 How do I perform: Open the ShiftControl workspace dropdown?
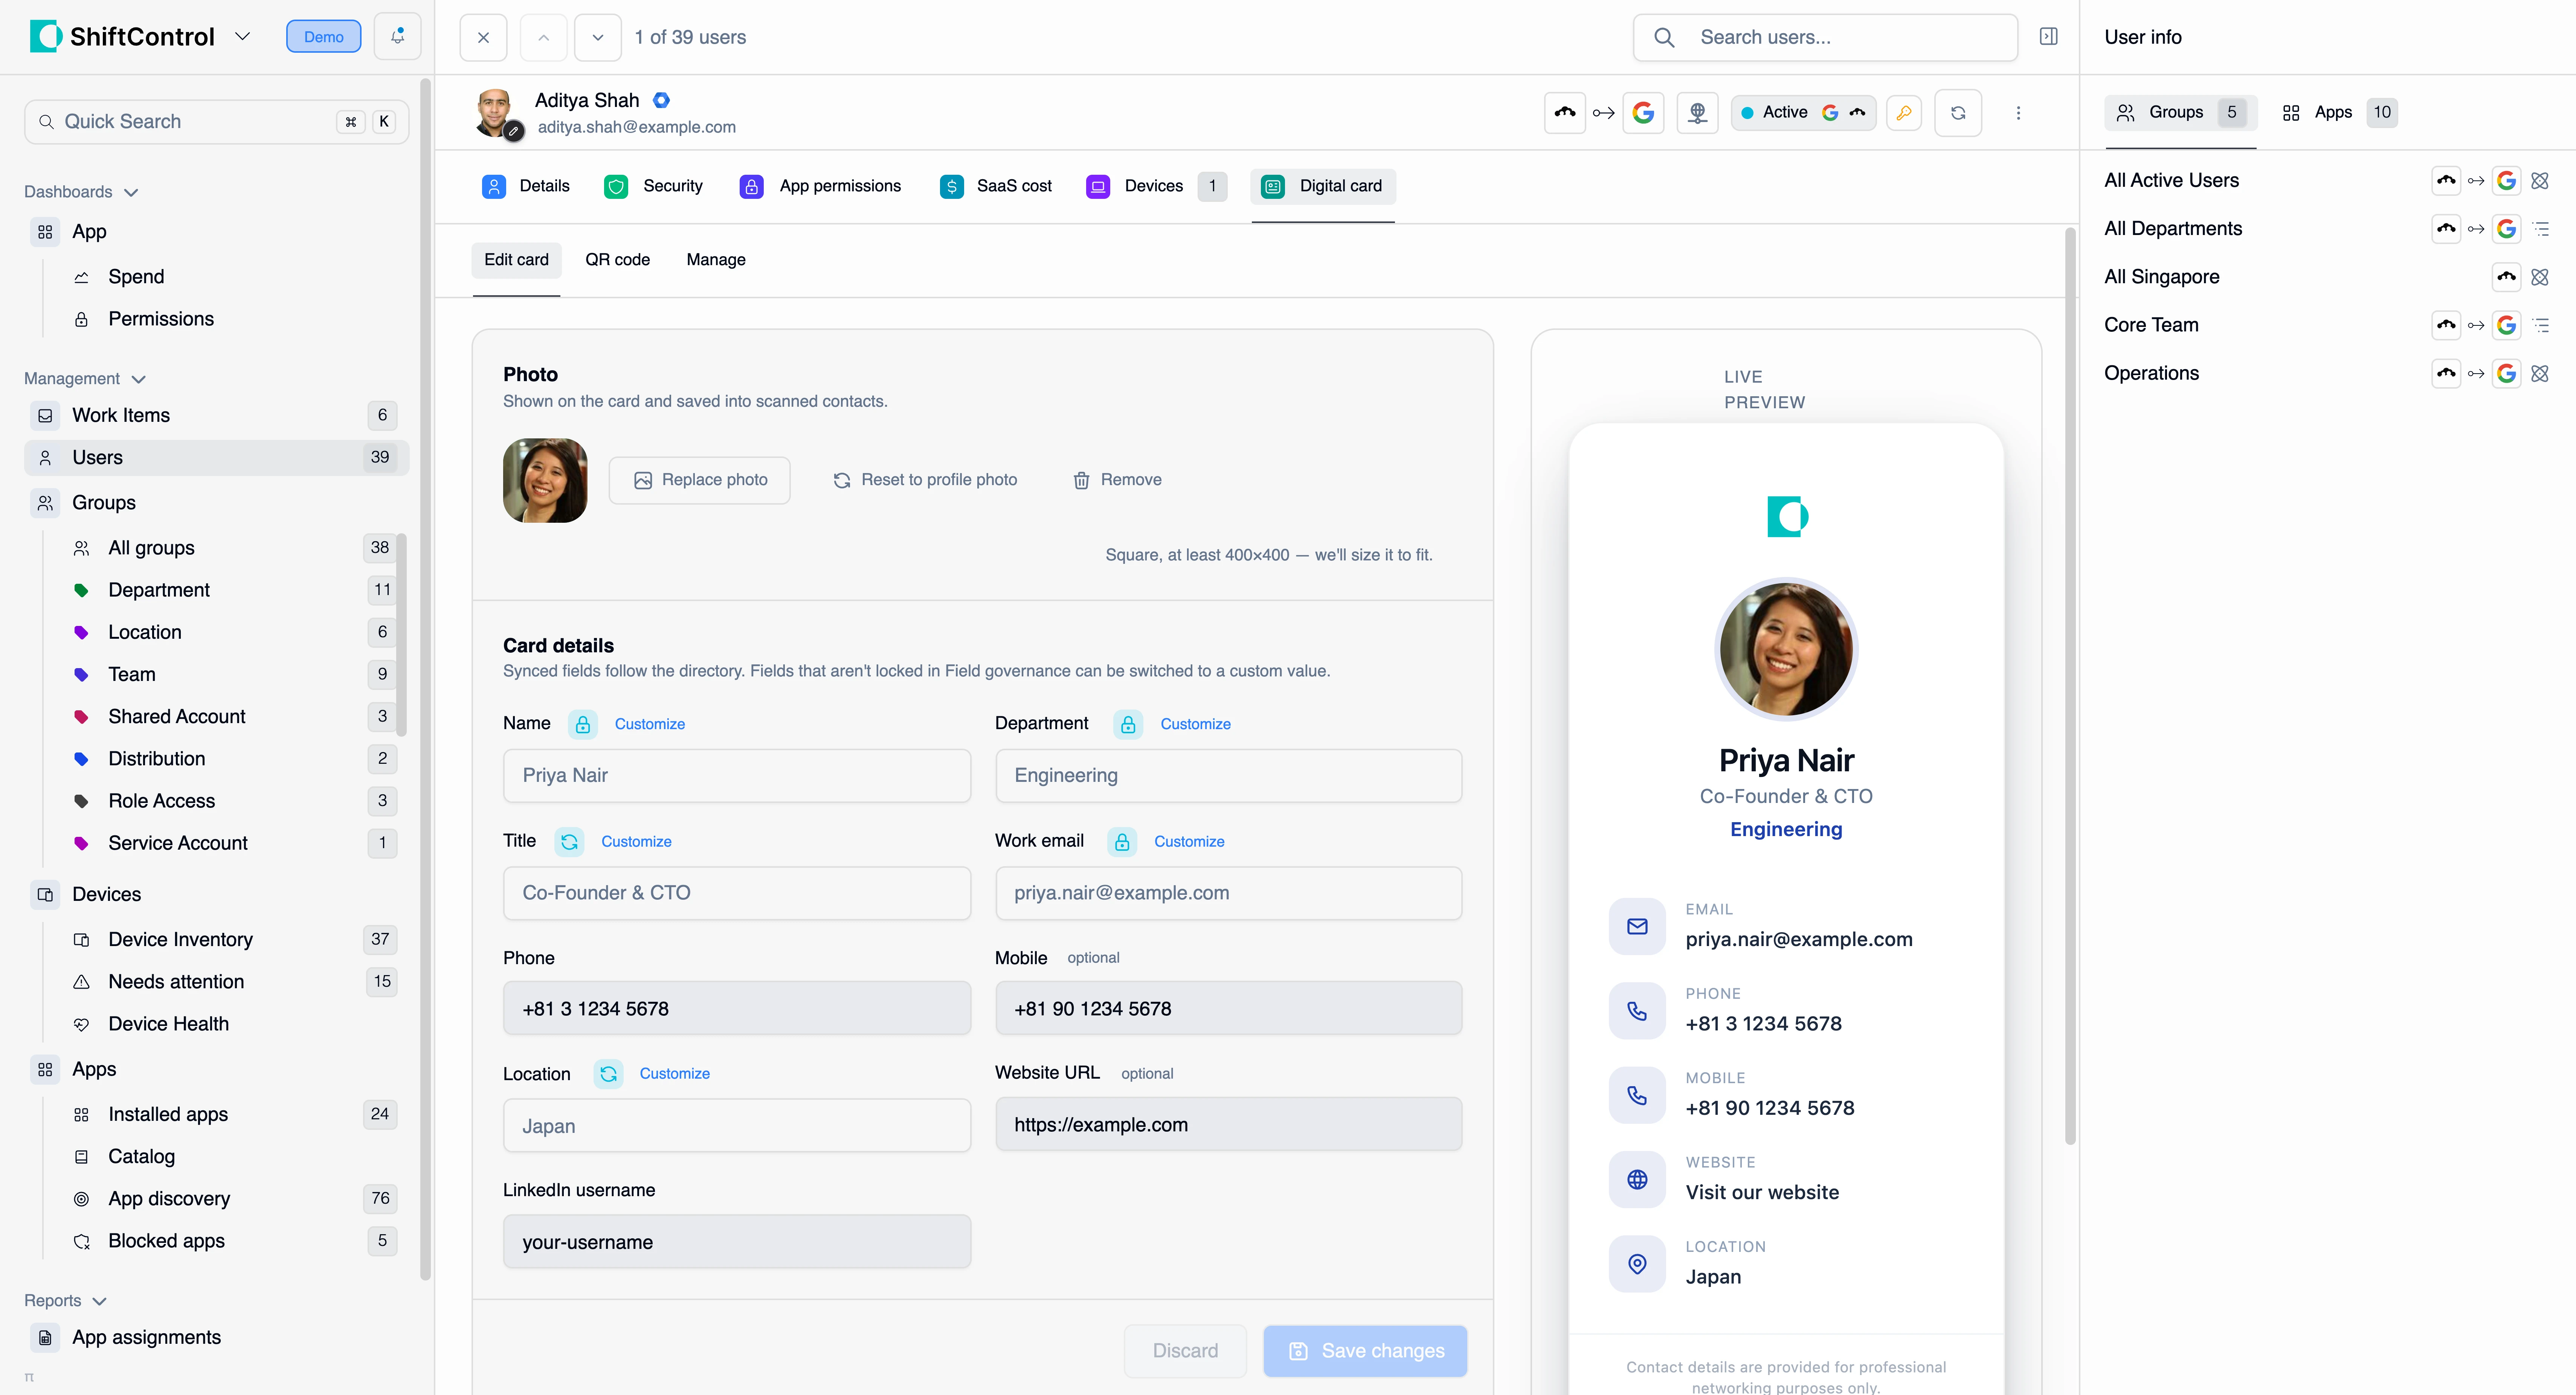pos(242,37)
